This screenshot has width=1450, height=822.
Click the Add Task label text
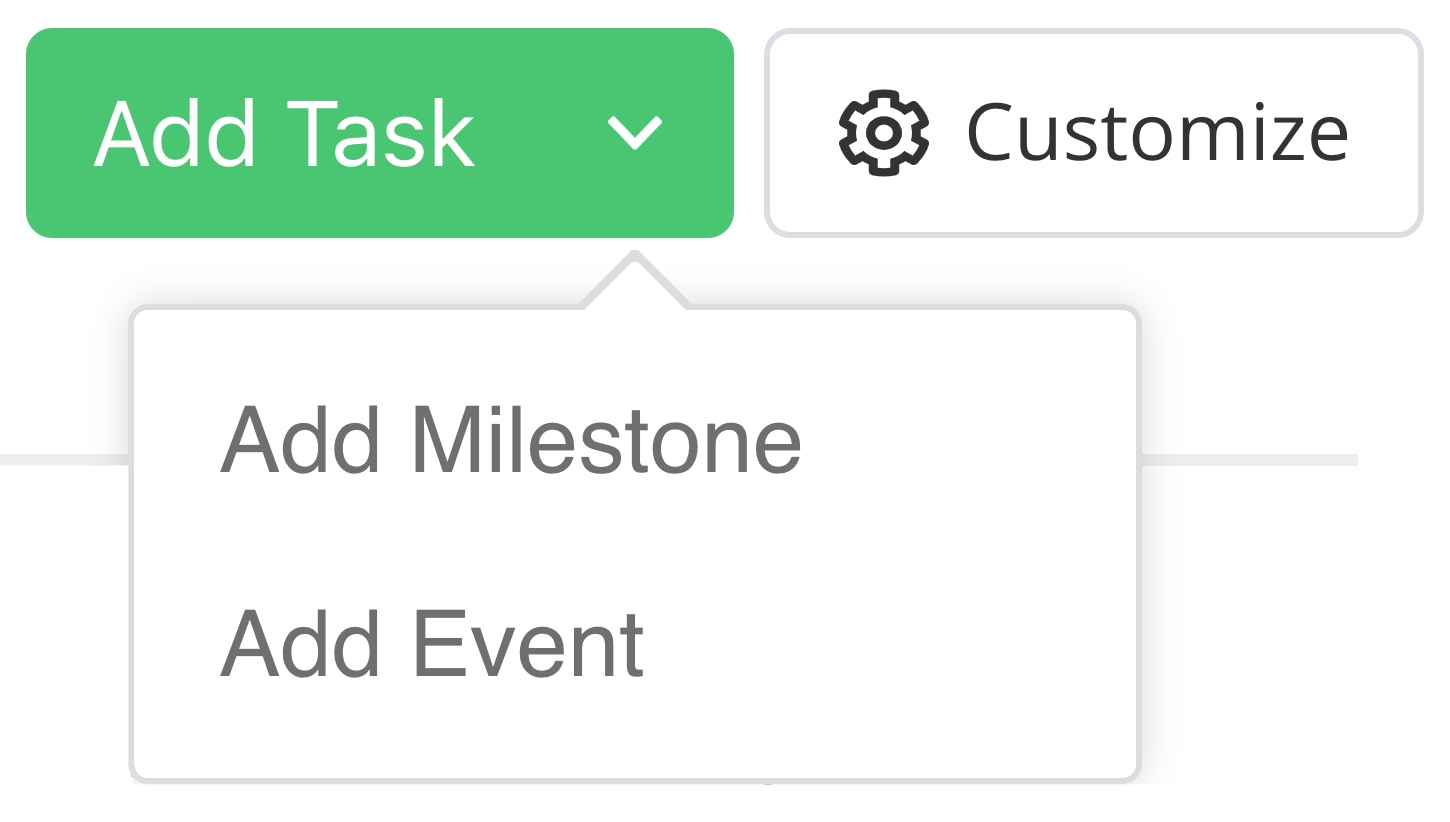(284, 134)
